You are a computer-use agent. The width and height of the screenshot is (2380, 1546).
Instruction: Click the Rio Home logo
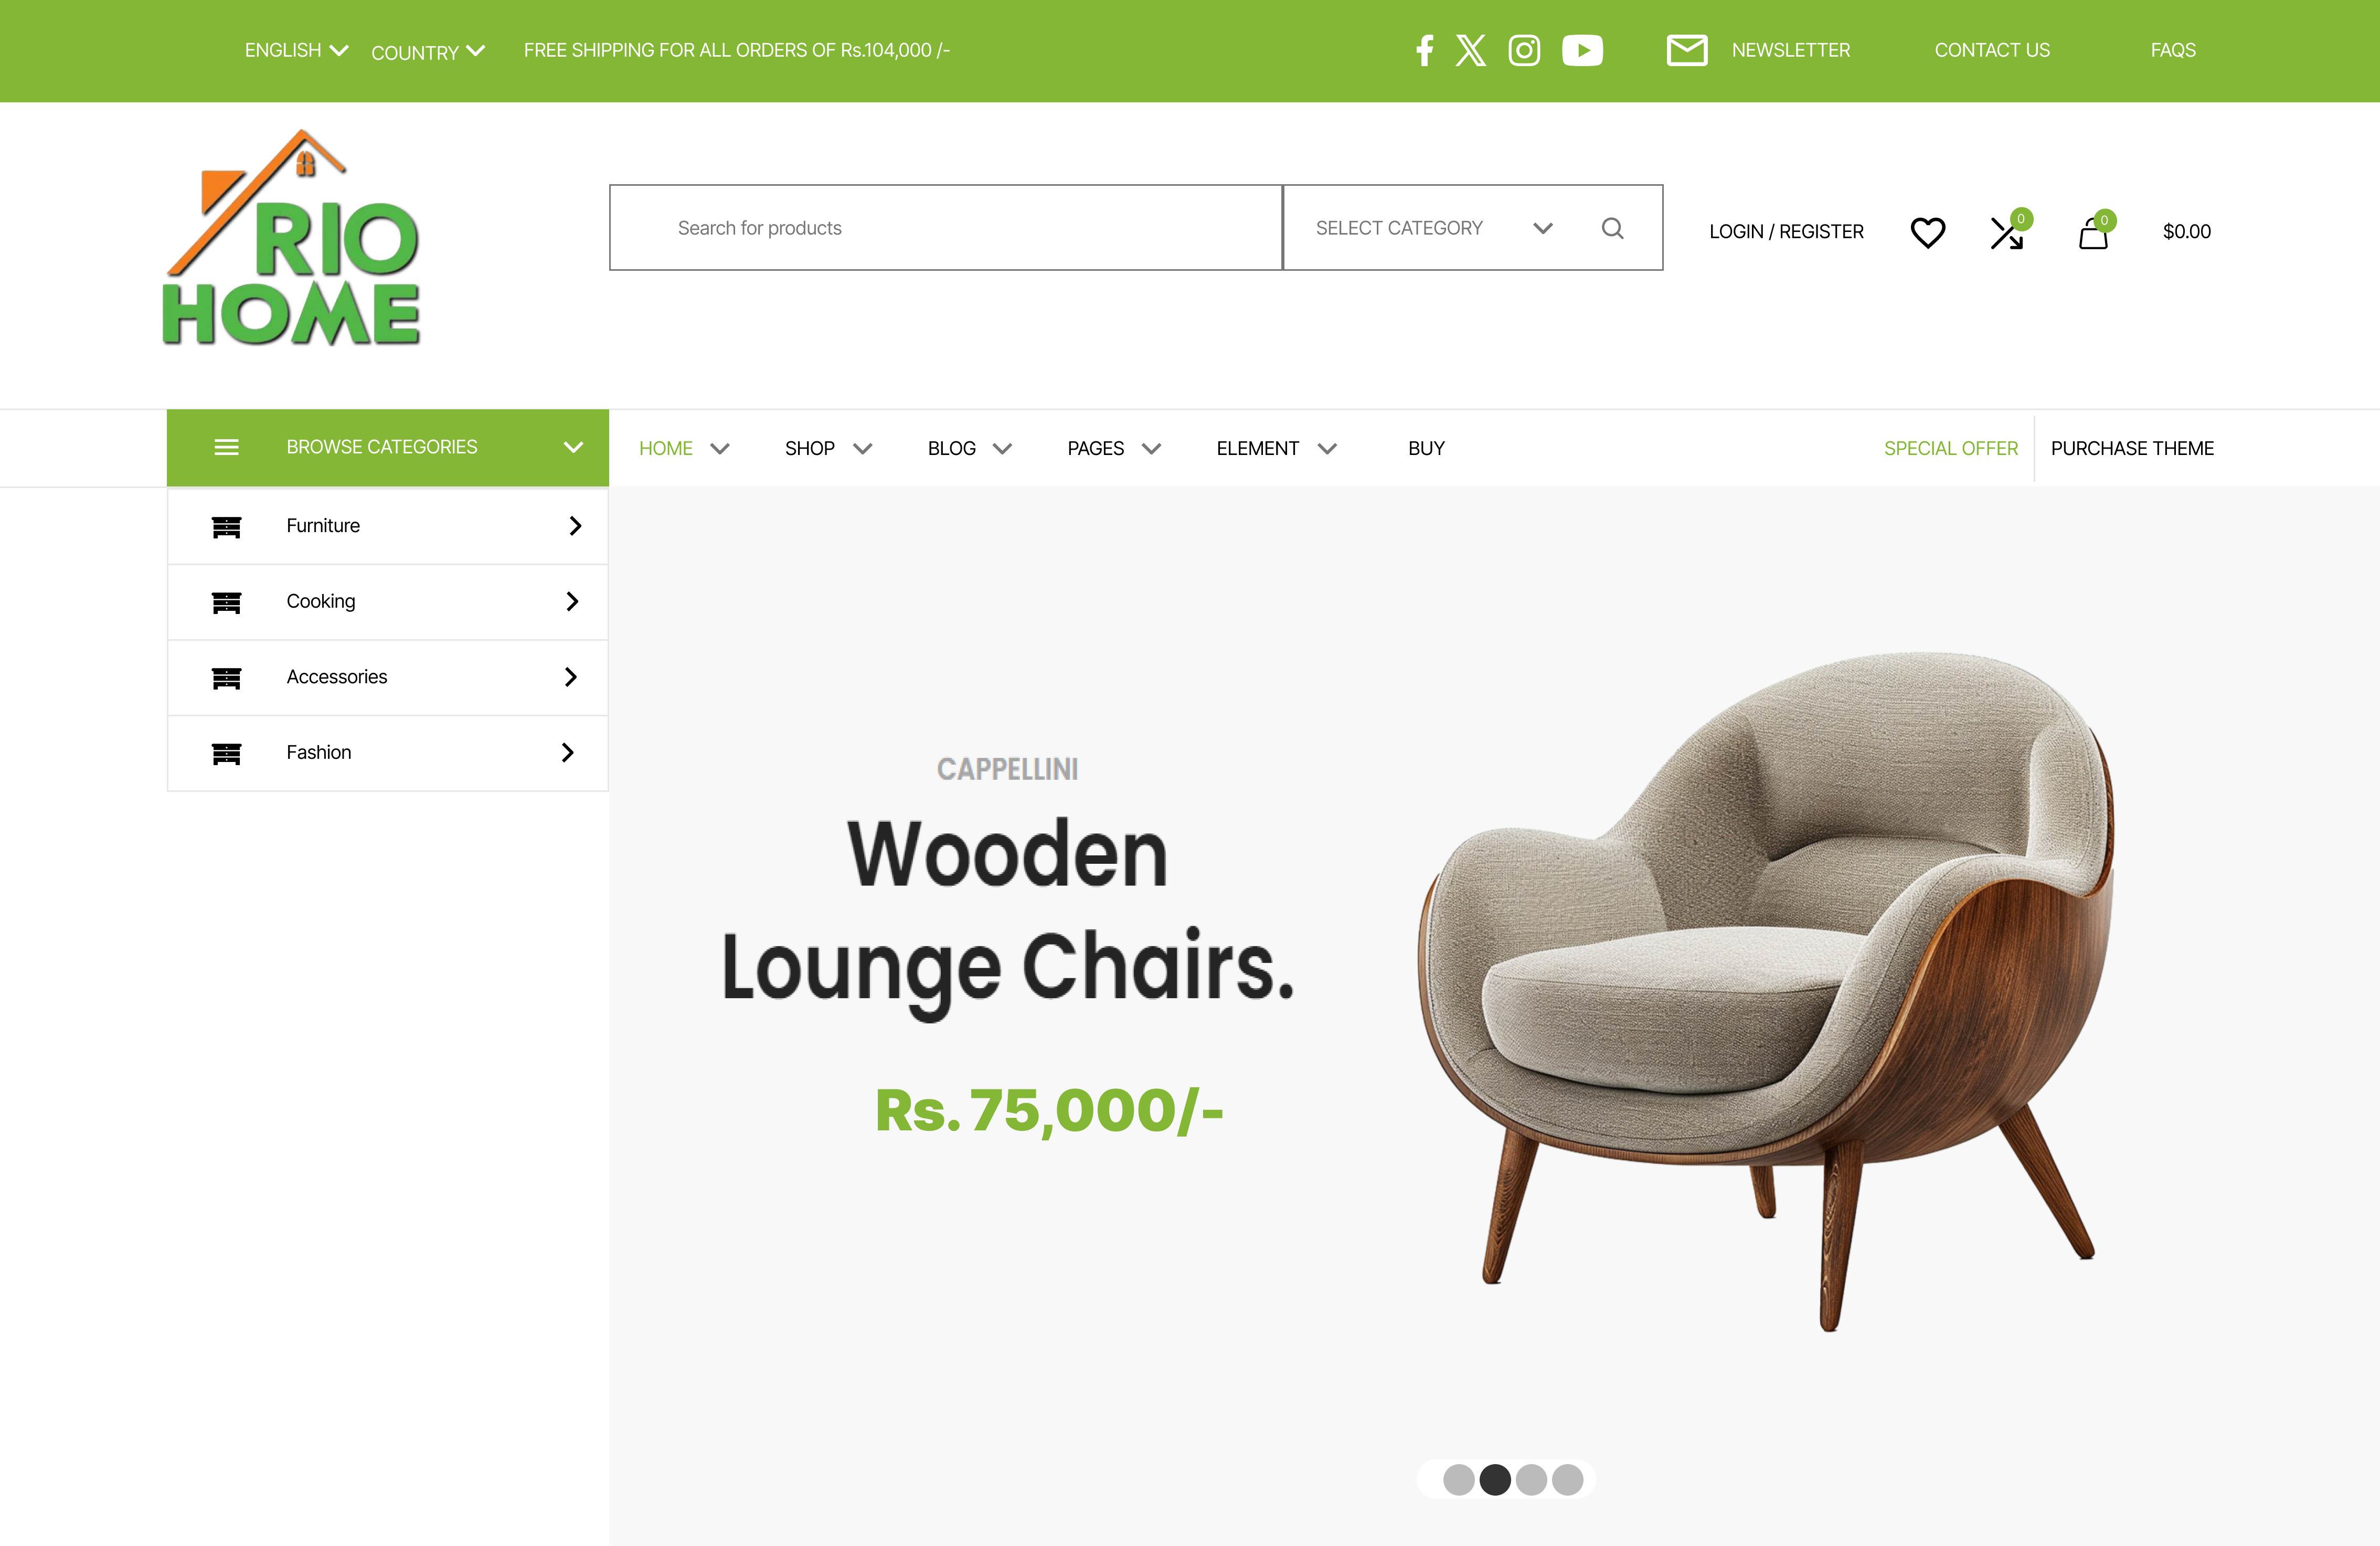[292, 238]
